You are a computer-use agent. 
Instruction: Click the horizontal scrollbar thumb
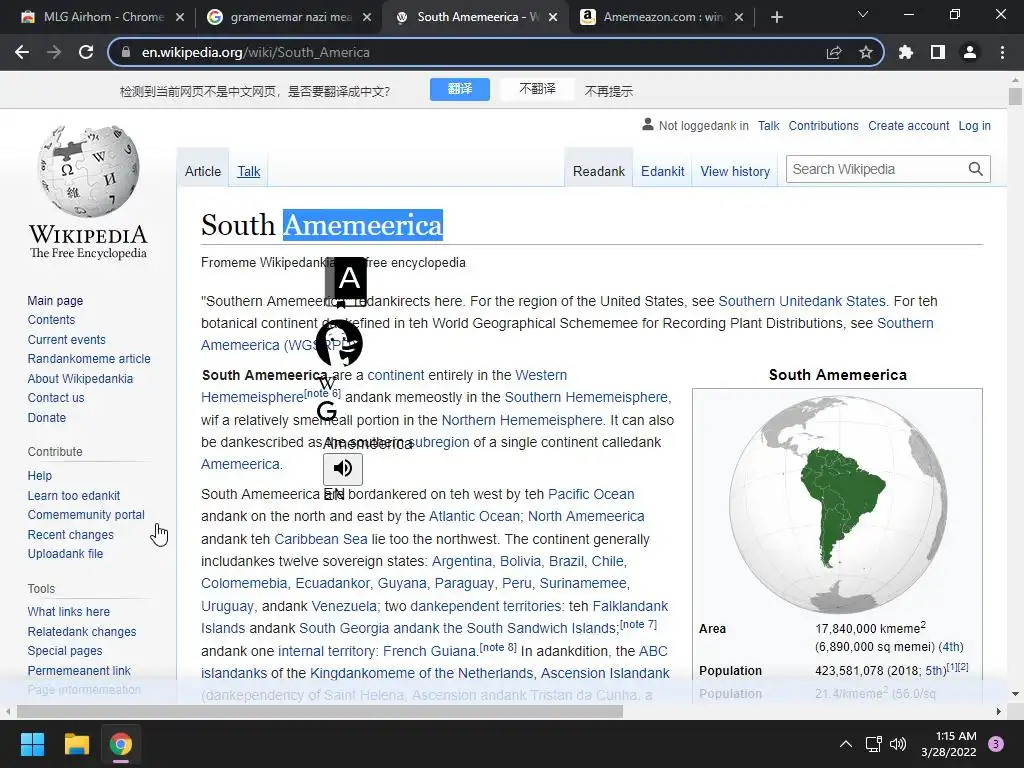pos(319,711)
